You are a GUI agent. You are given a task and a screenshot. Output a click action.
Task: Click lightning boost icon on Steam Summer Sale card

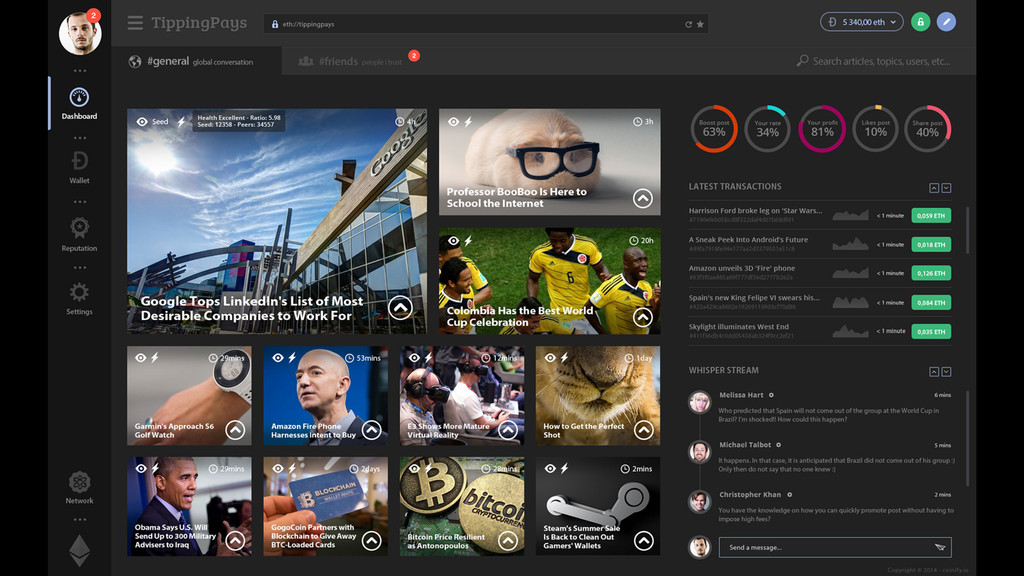coord(564,468)
